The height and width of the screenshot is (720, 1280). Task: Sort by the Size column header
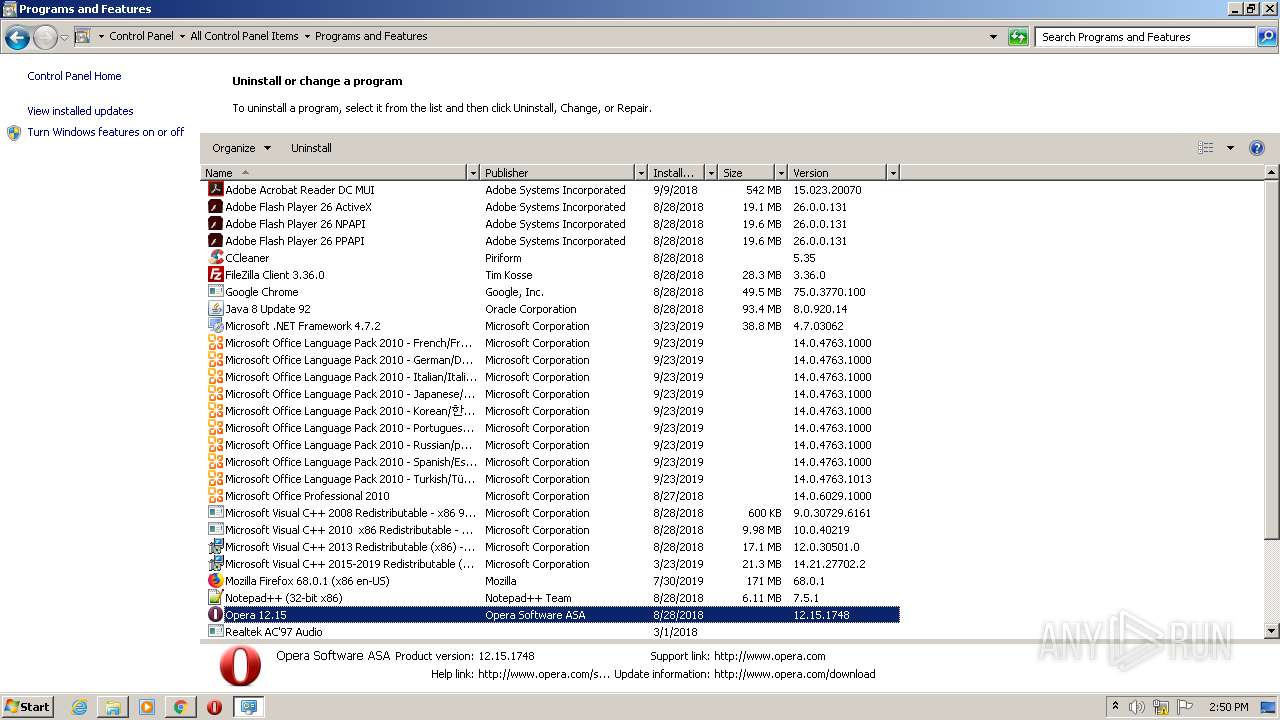(746, 173)
